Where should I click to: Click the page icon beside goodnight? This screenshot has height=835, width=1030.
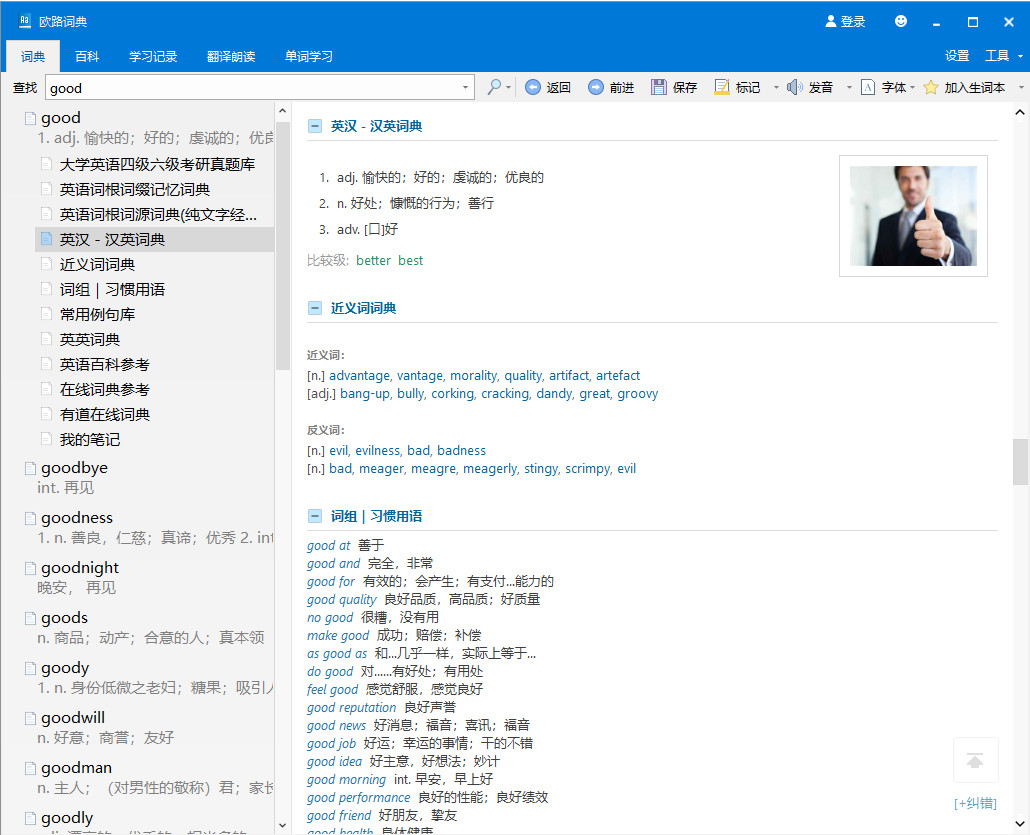point(30,568)
